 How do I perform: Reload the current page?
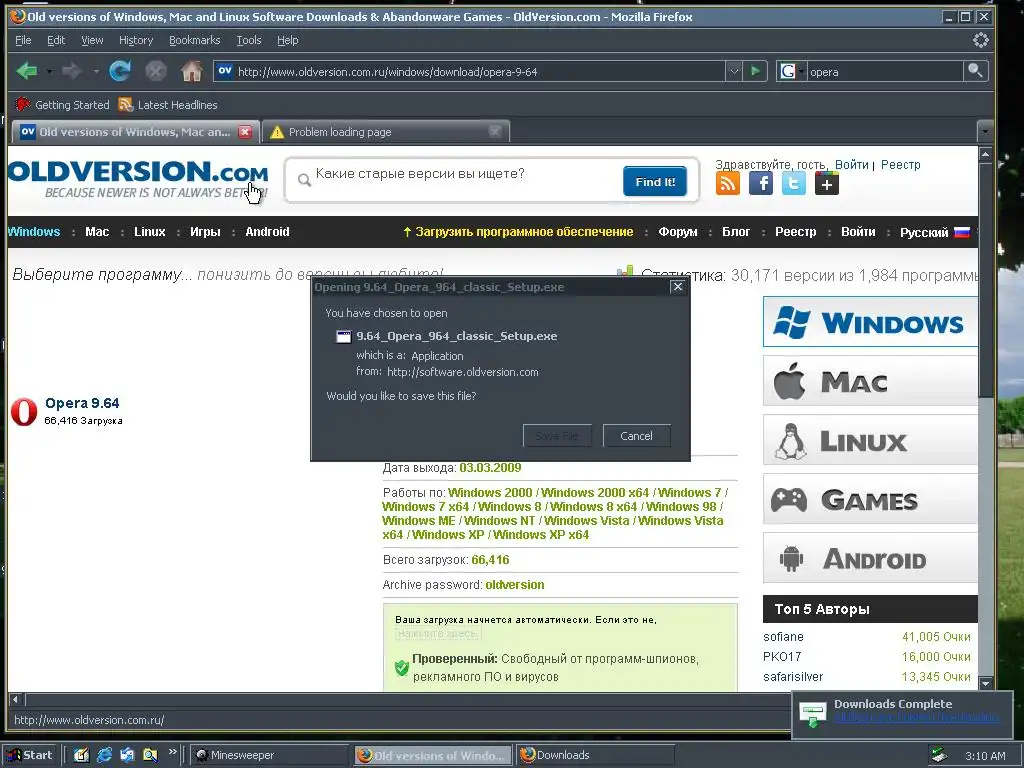120,71
